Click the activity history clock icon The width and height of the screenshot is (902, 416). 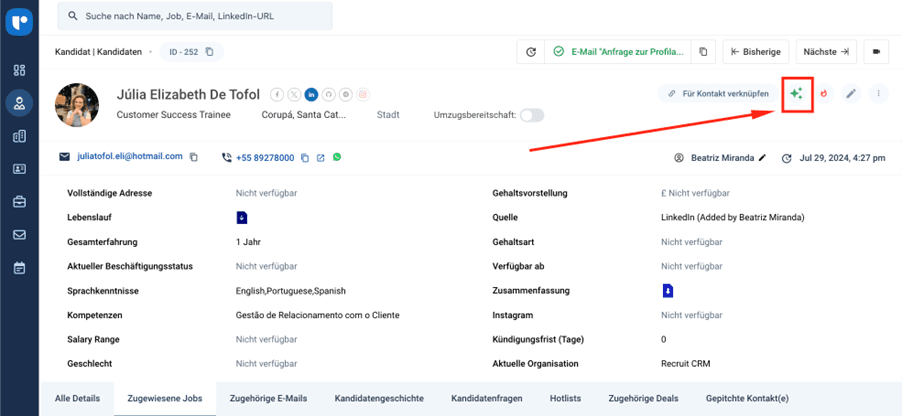tap(532, 52)
